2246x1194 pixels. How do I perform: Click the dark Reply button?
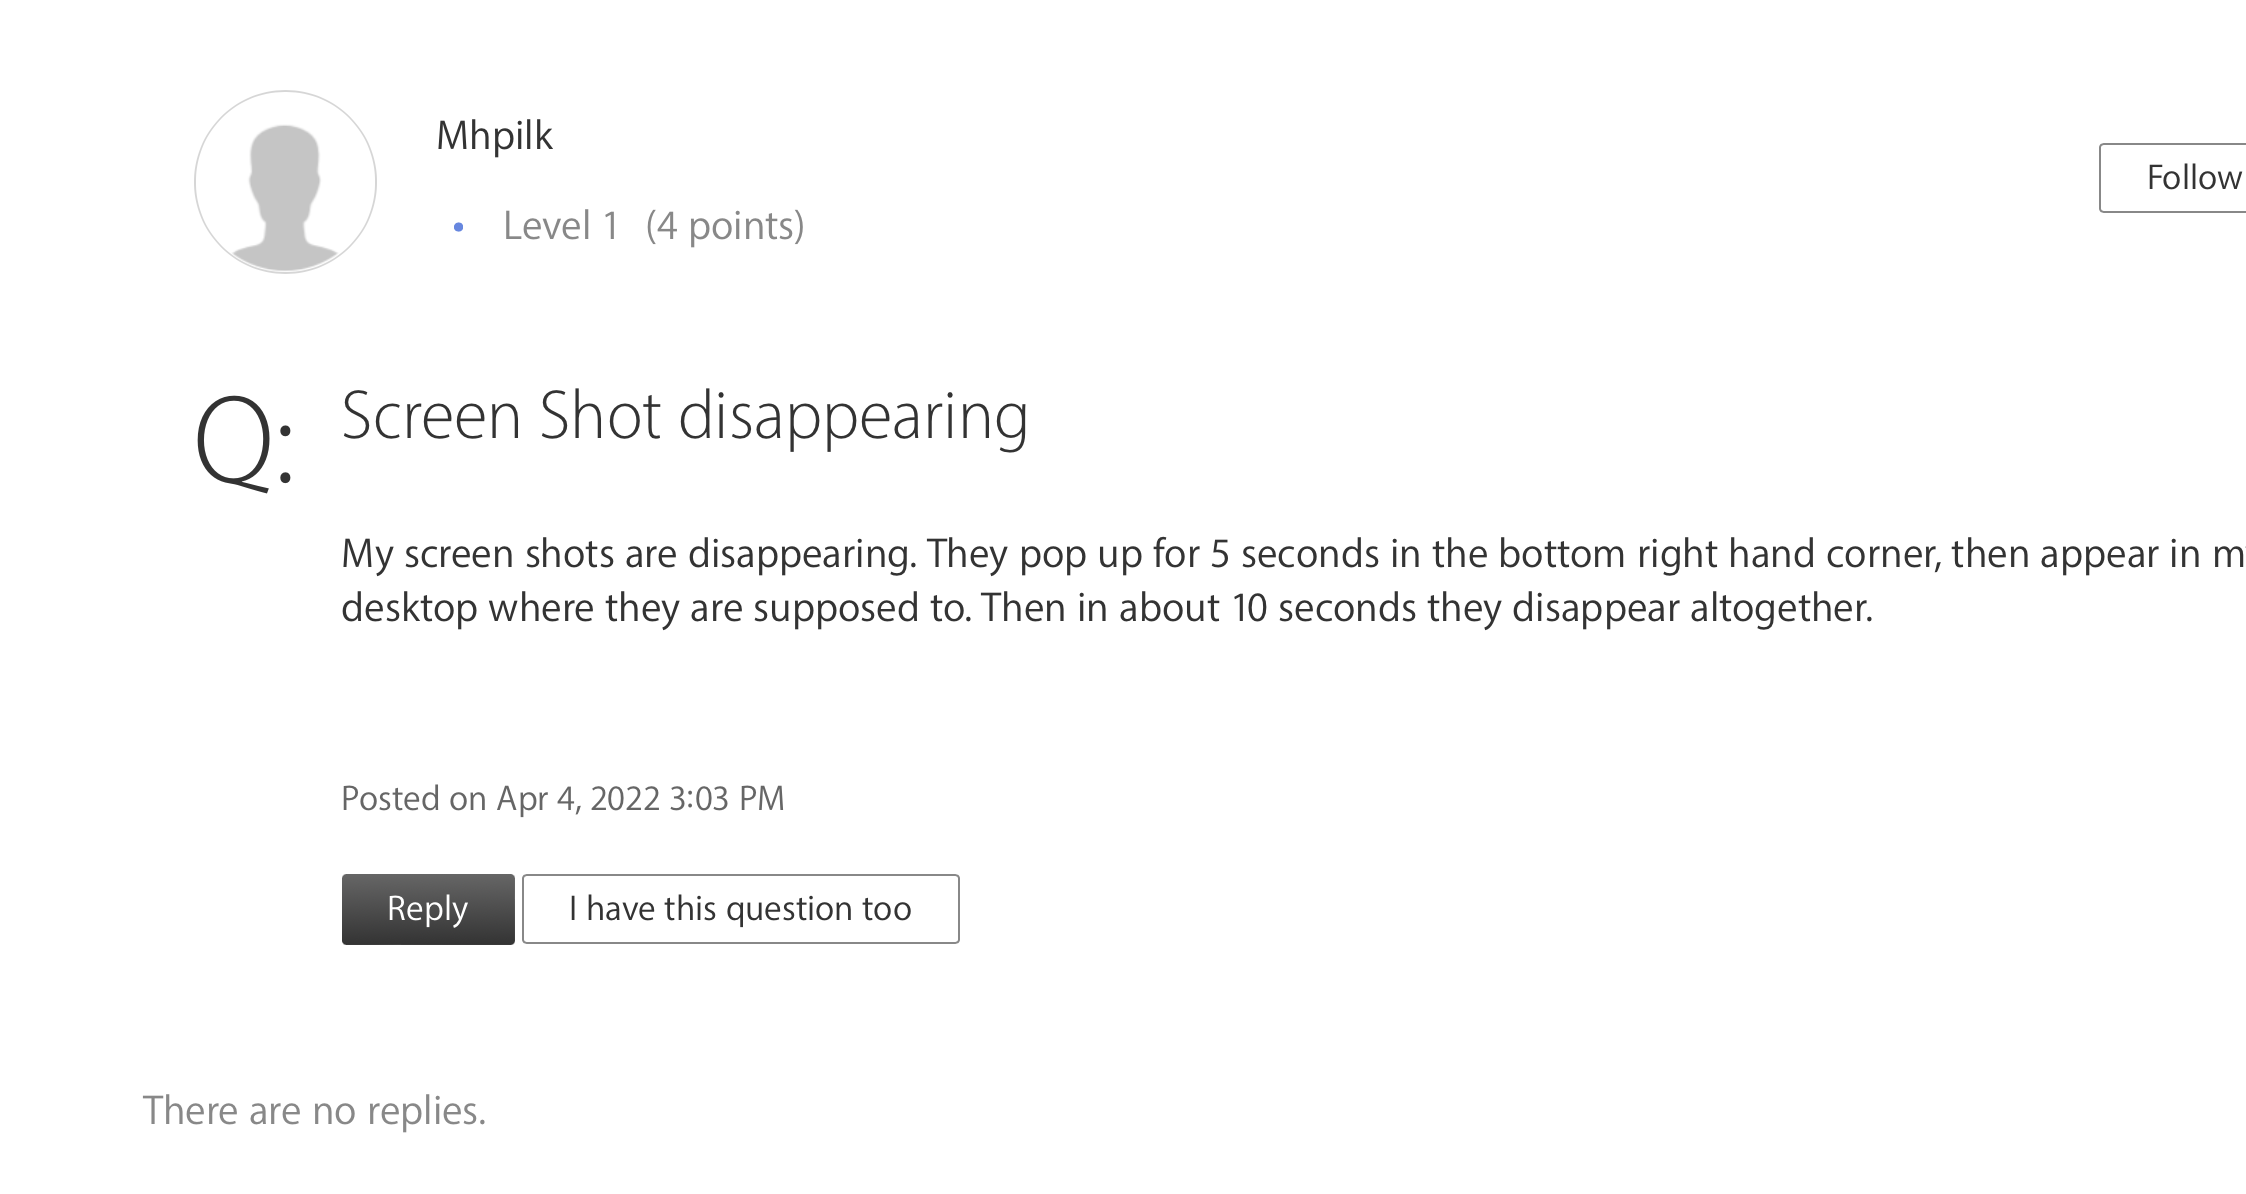[x=428, y=909]
